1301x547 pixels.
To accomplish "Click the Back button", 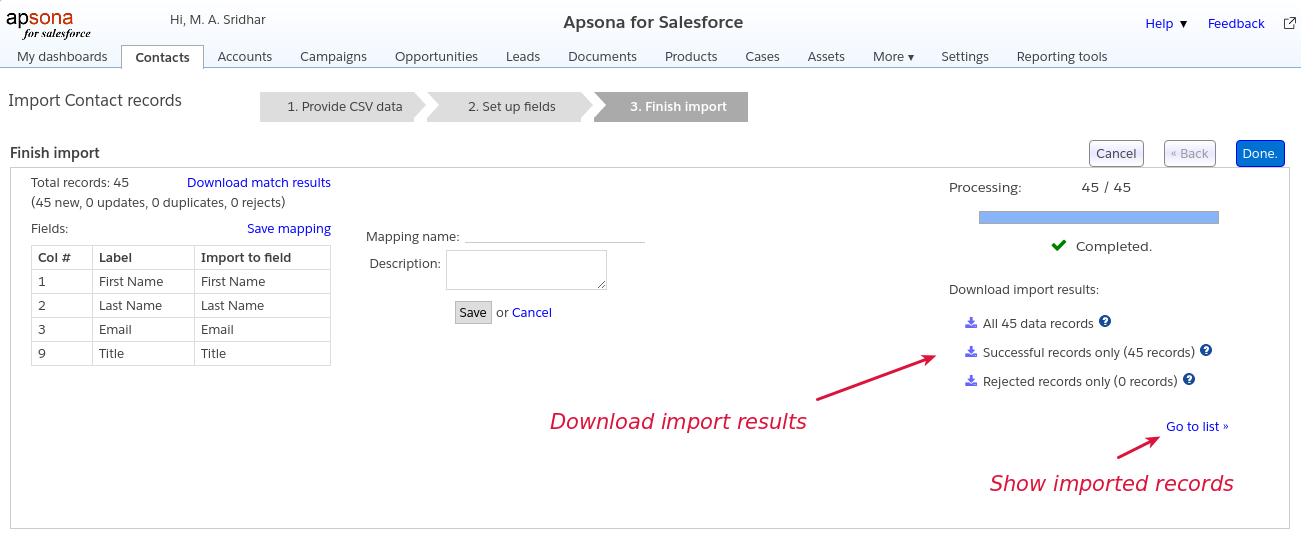I will 1190,153.
